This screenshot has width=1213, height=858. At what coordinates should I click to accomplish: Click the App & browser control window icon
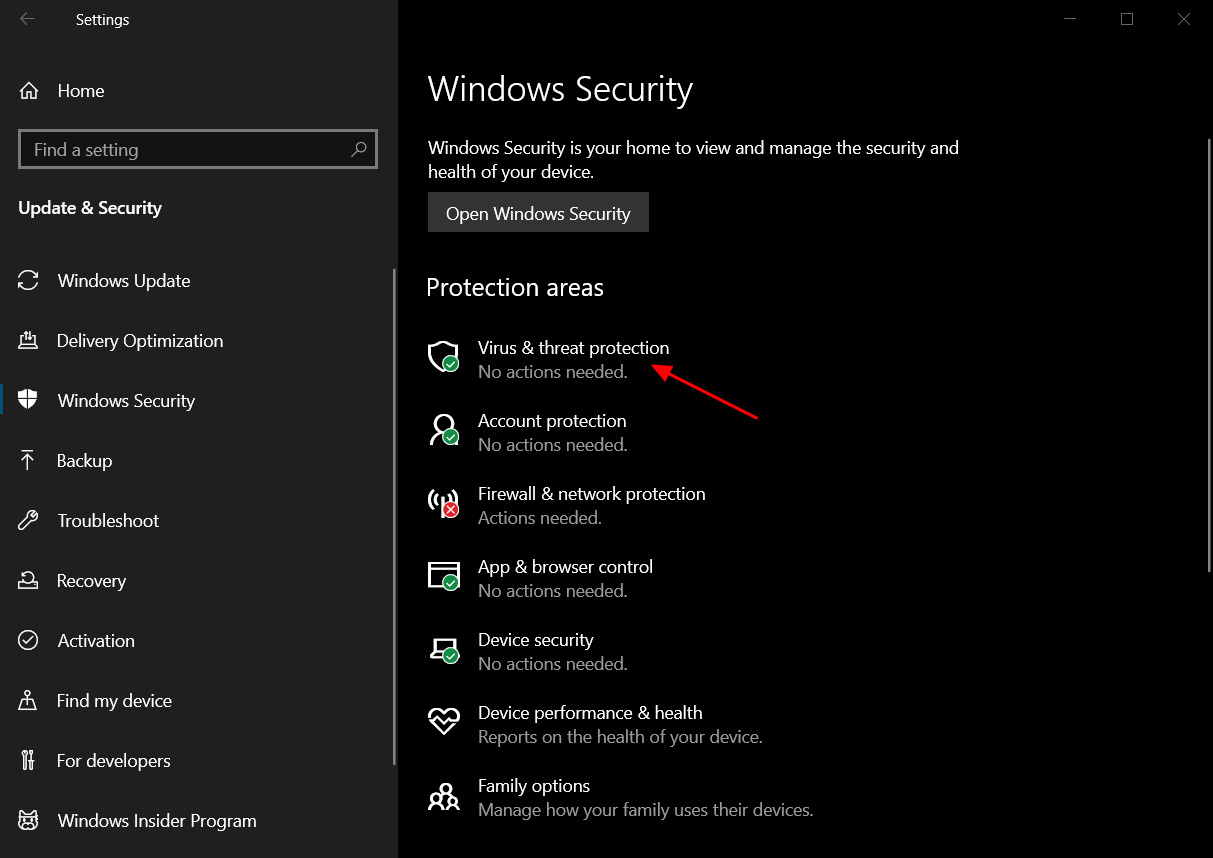click(443, 576)
